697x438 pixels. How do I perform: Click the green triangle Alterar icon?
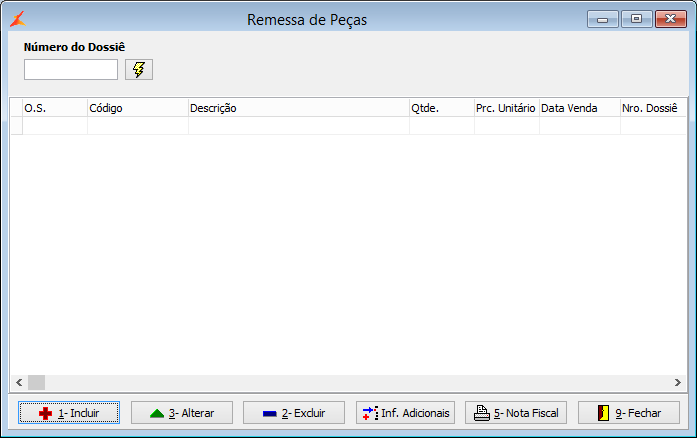[x=157, y=414]
